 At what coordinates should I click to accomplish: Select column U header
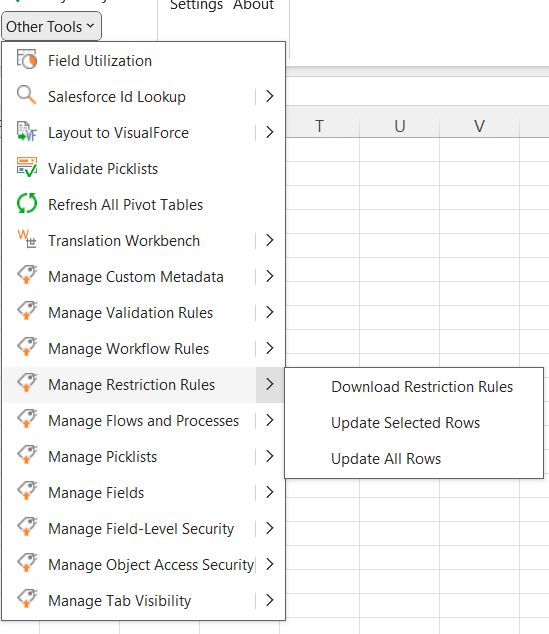(399, 126)
